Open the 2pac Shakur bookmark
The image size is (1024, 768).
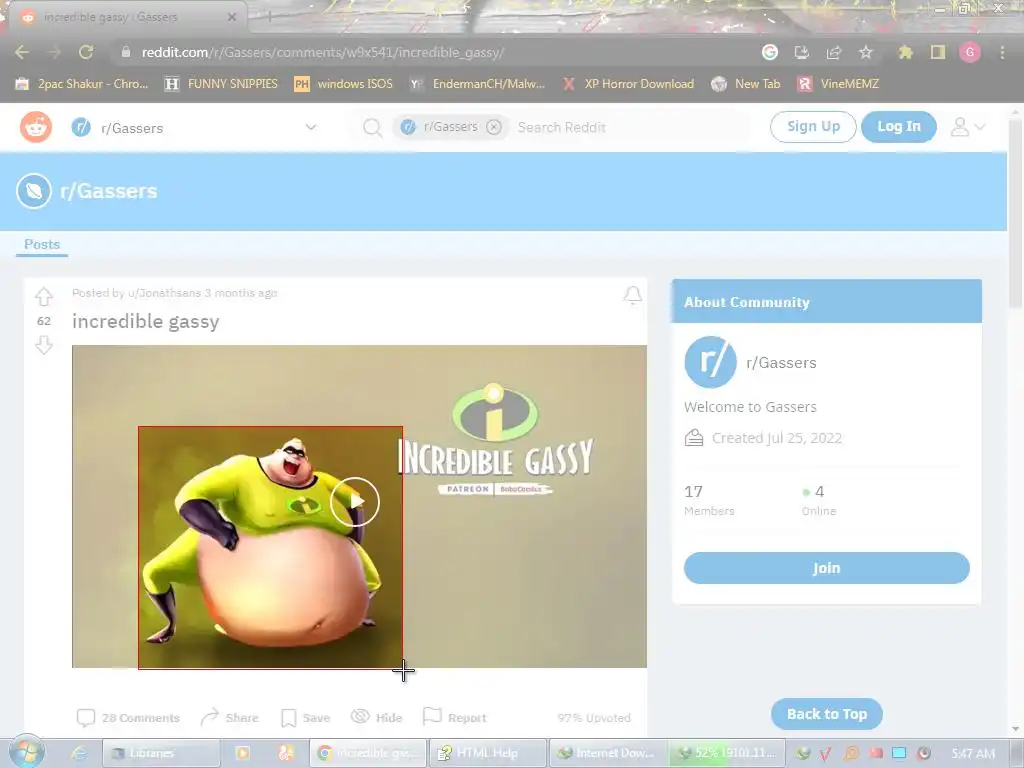82,84
